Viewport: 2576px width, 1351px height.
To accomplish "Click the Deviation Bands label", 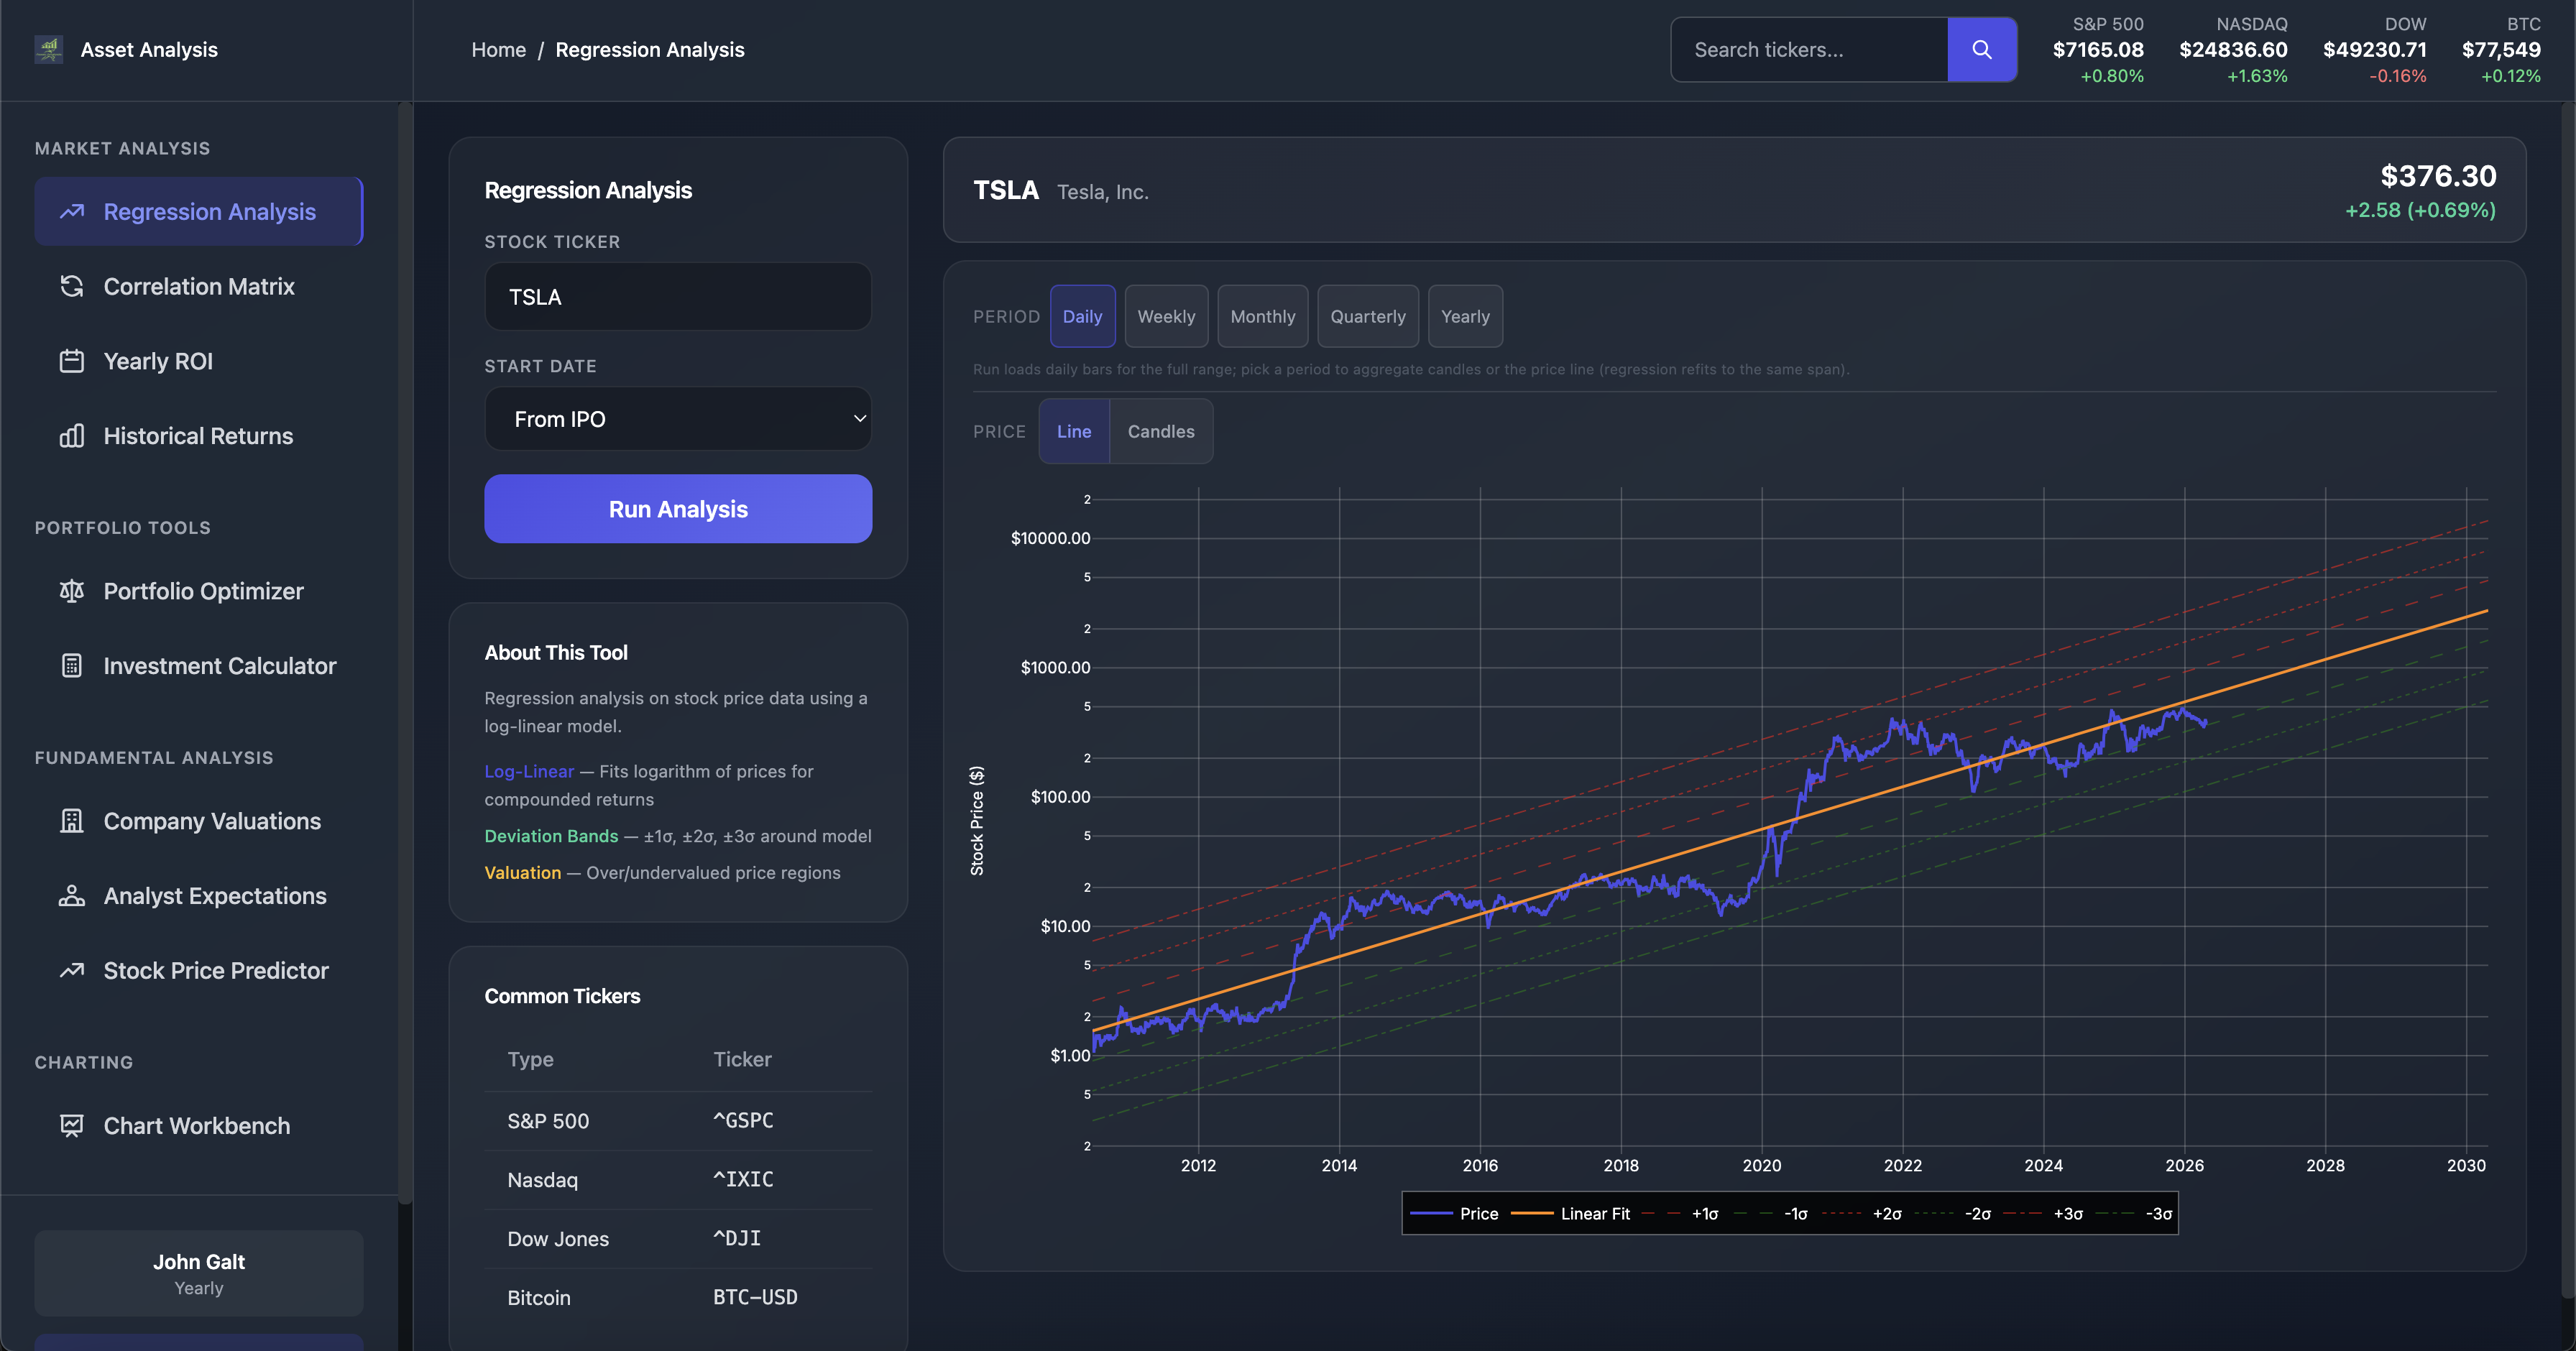I will click(x=551, y=836).
